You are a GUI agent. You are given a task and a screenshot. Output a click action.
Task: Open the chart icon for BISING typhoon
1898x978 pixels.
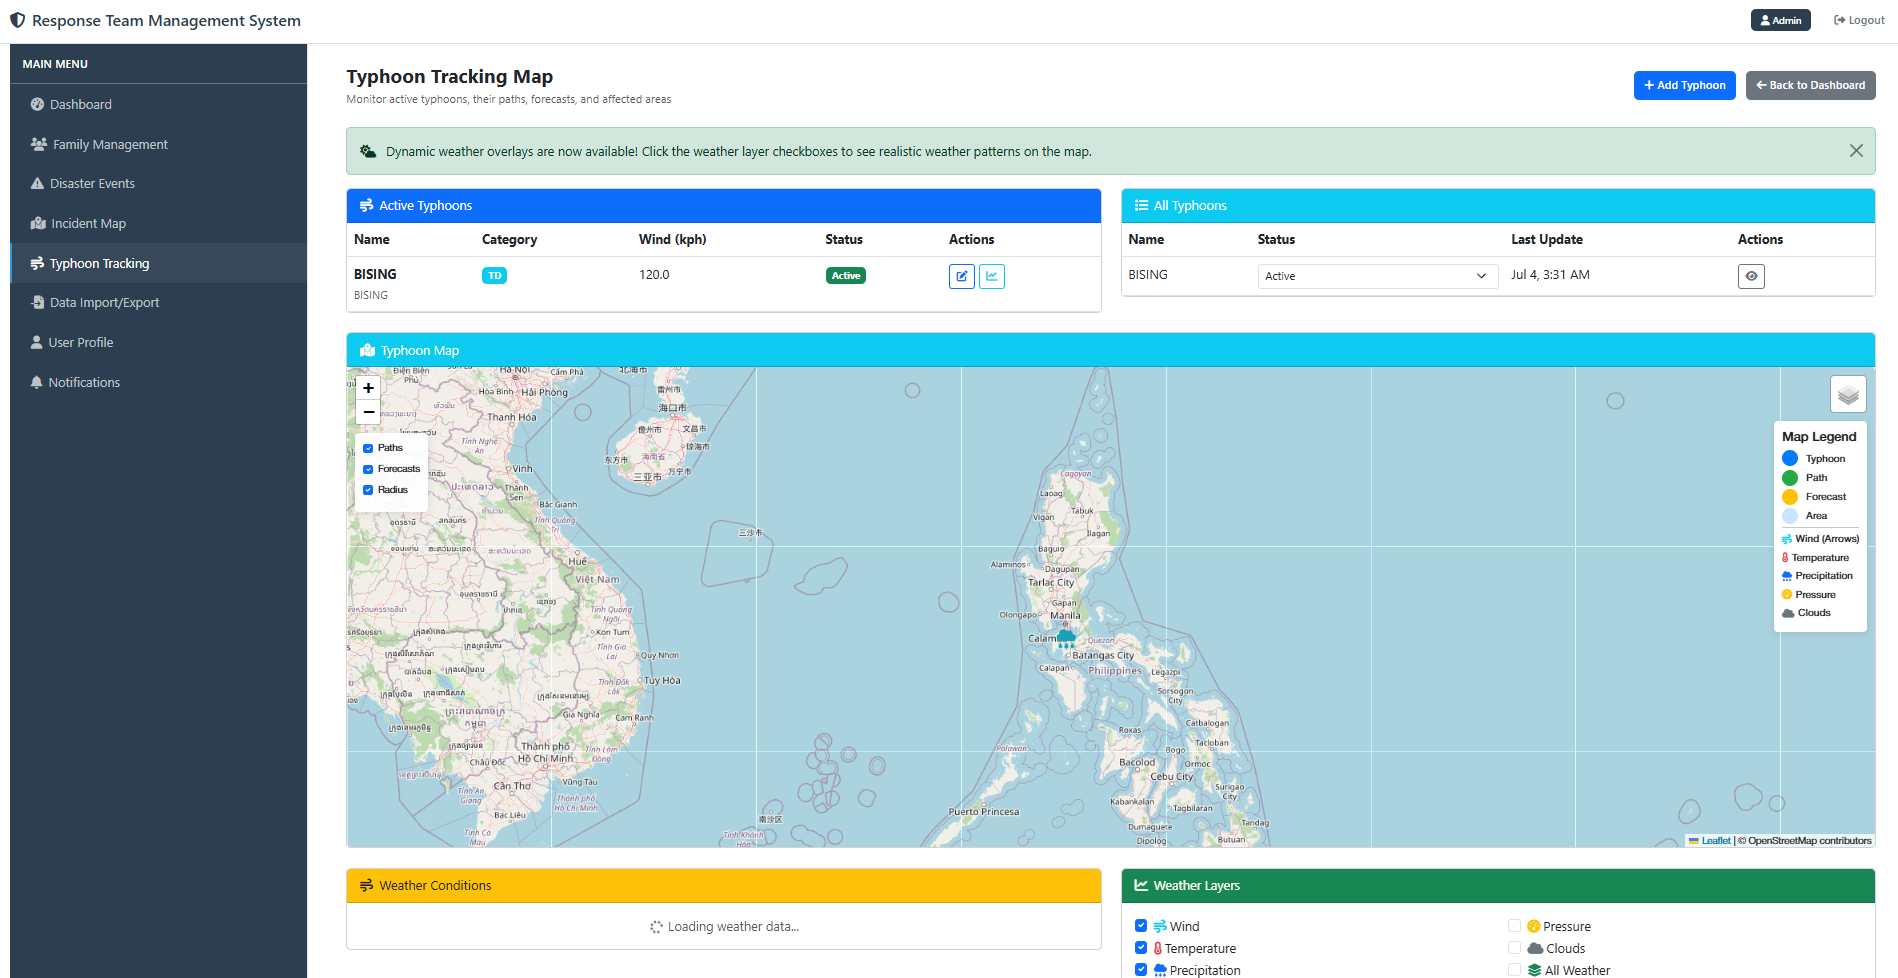(992, 276)
